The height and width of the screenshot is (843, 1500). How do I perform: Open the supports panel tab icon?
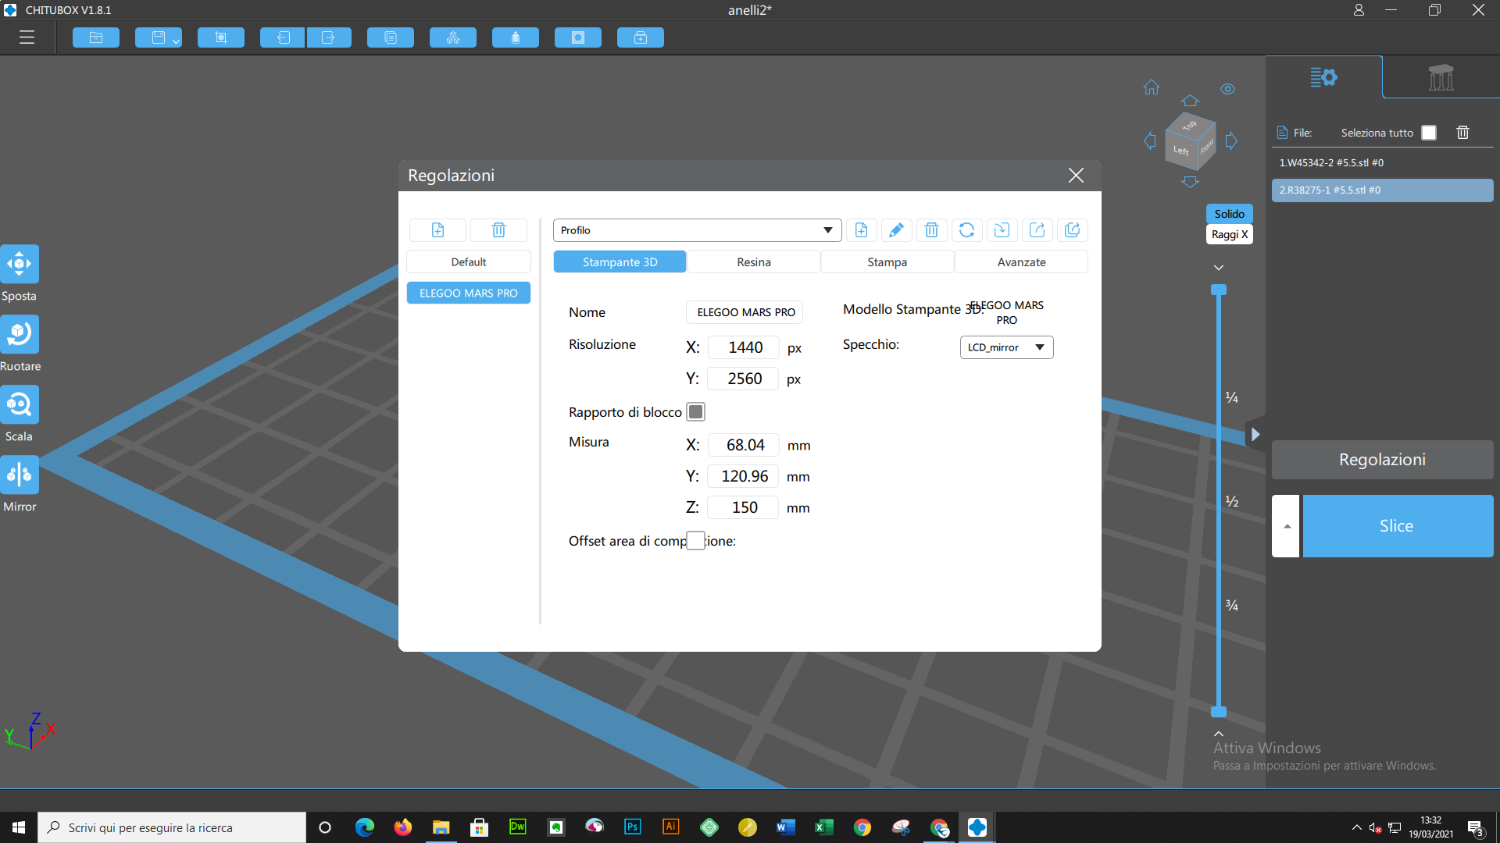(x=1441, y=77)
